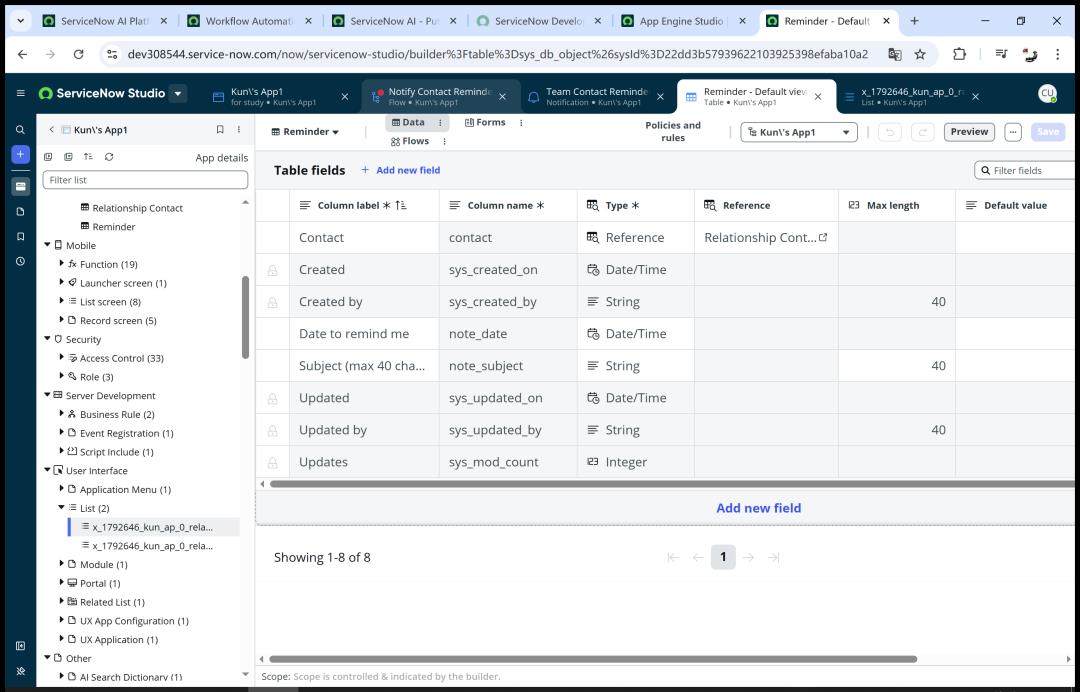
Task: Click the search icon in left rail
Action: point(21,129)
